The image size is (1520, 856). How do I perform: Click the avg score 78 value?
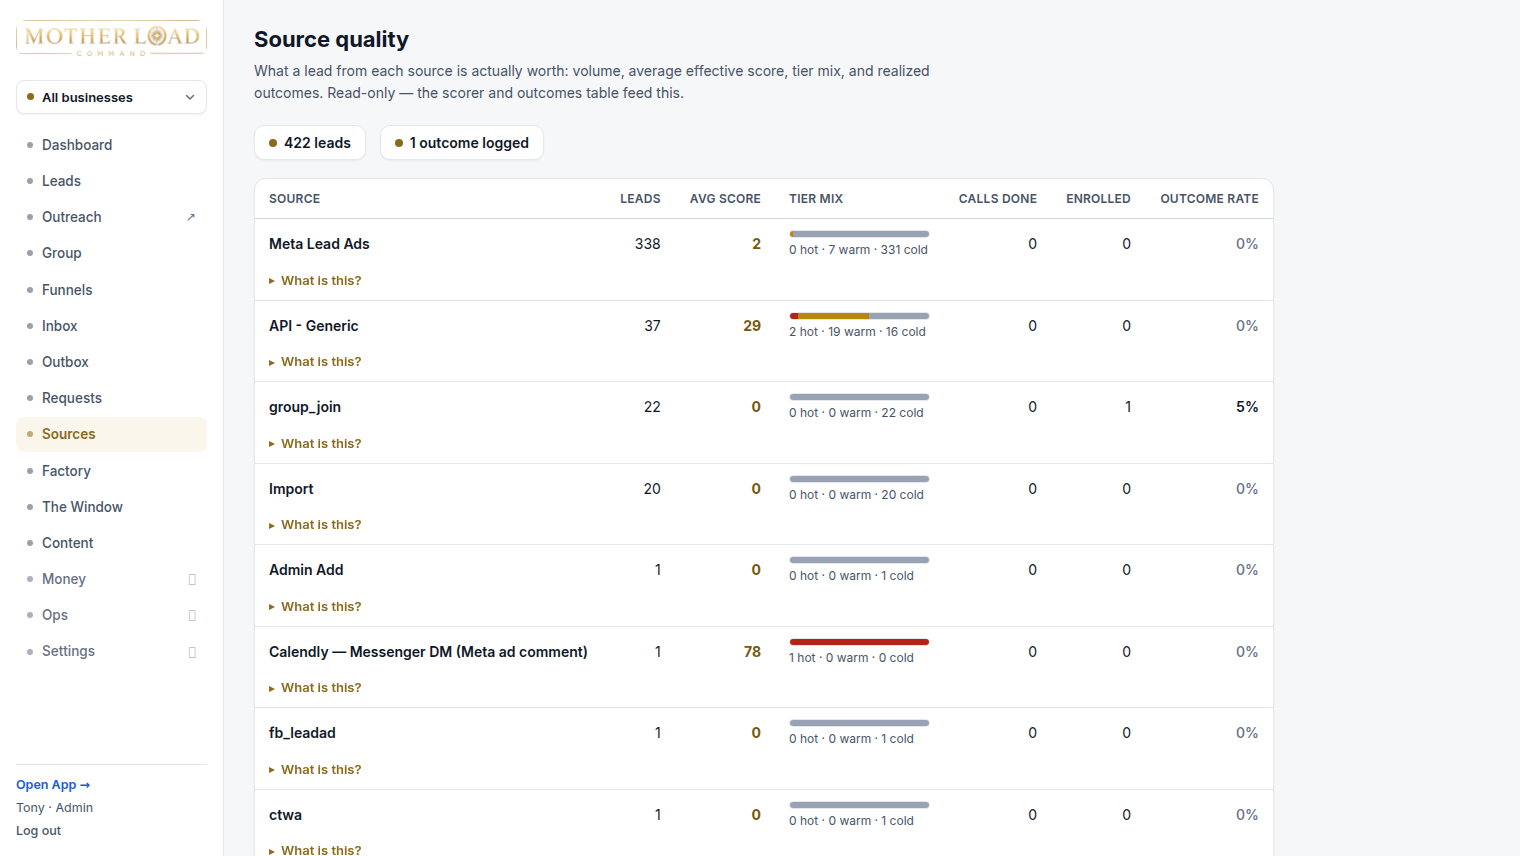752,652
